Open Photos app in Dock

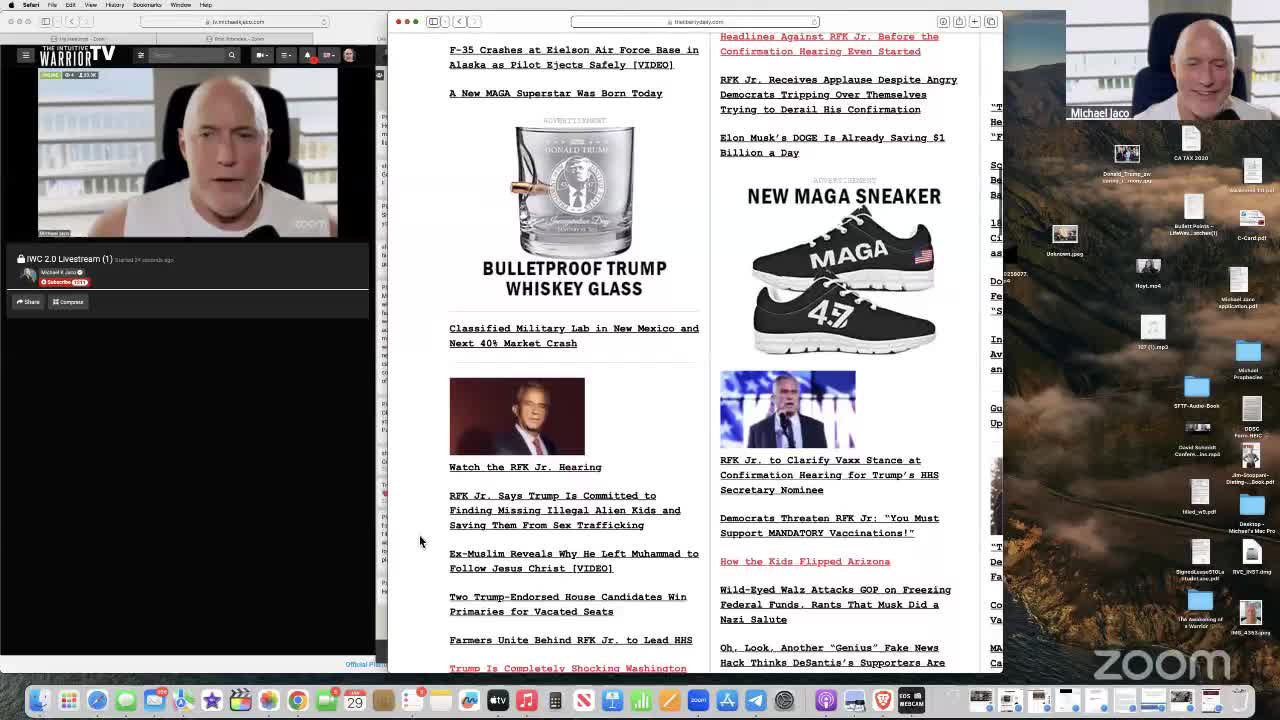coord(269,701)
